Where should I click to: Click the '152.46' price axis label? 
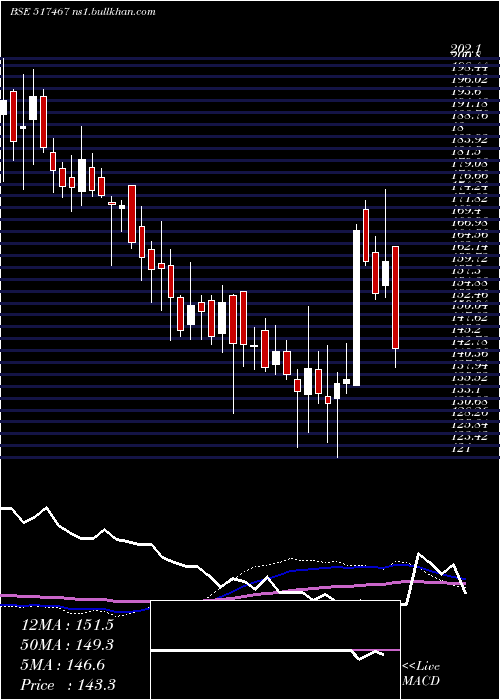(x=468, y=296)
